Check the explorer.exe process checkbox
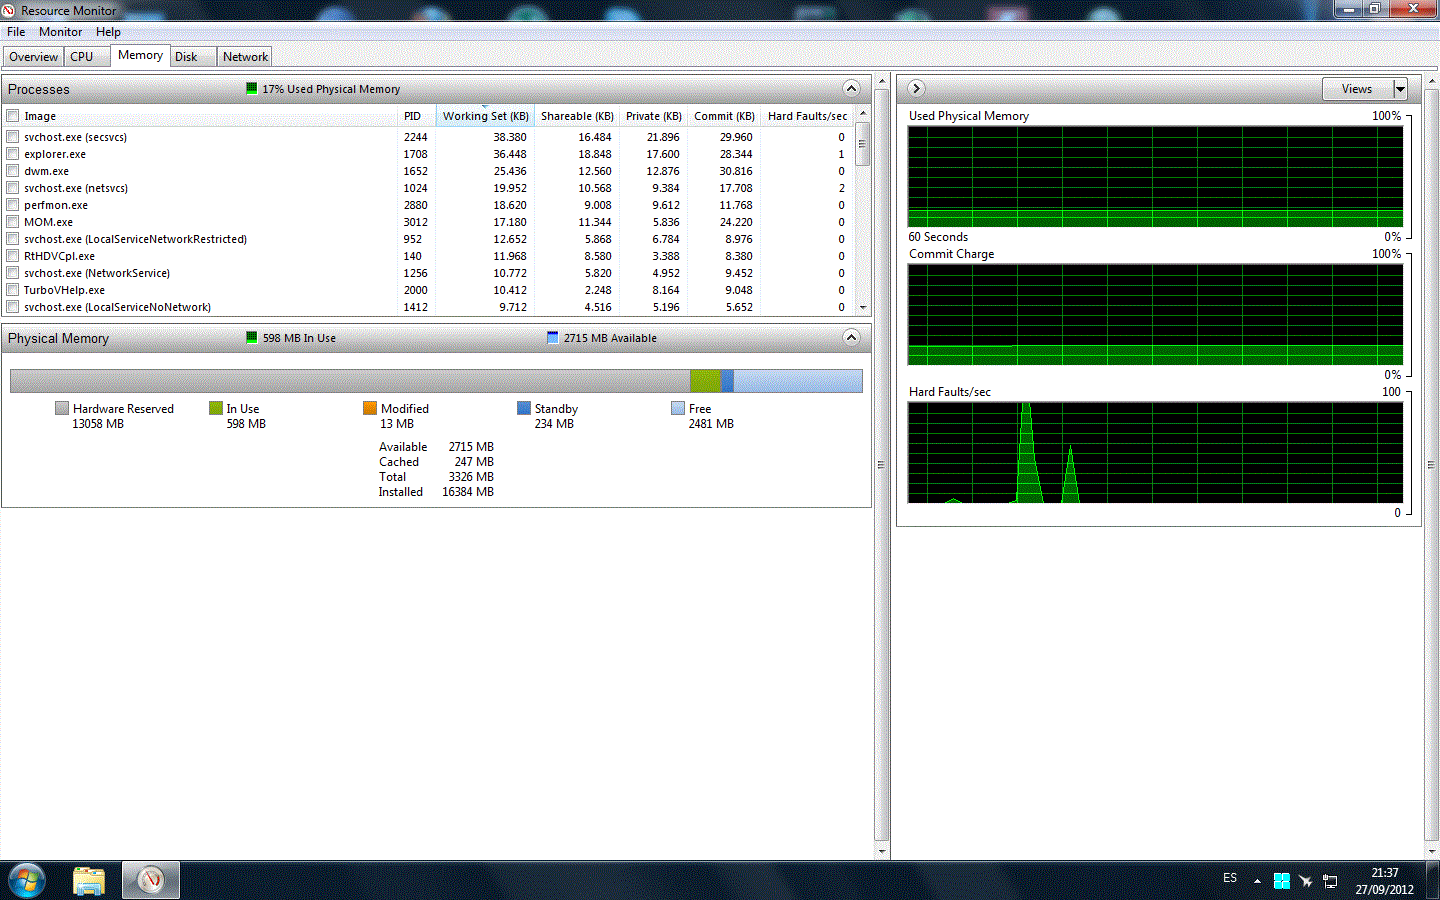 13,154
